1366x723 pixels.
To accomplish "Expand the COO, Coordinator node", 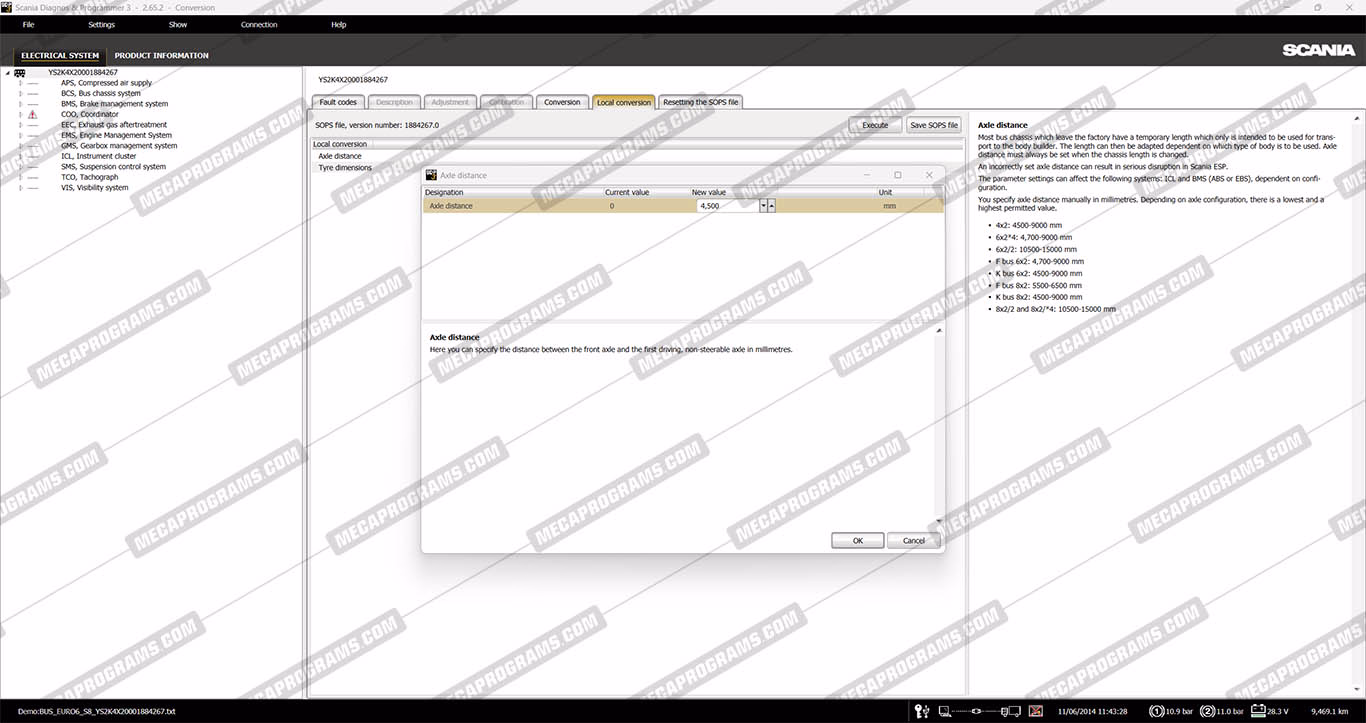I will (x=20, y=114).
